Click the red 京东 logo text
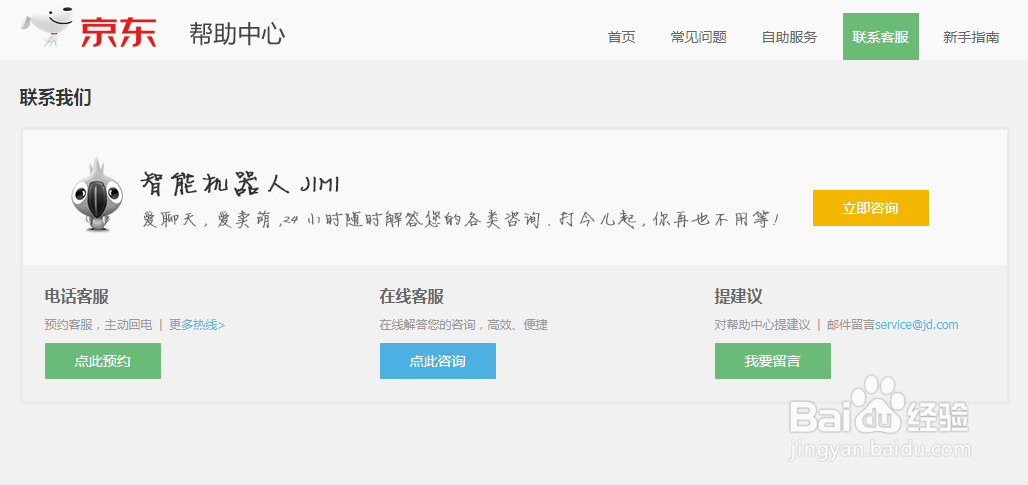The width and height of the screenshot is (1028, 485). coord(119,32)
